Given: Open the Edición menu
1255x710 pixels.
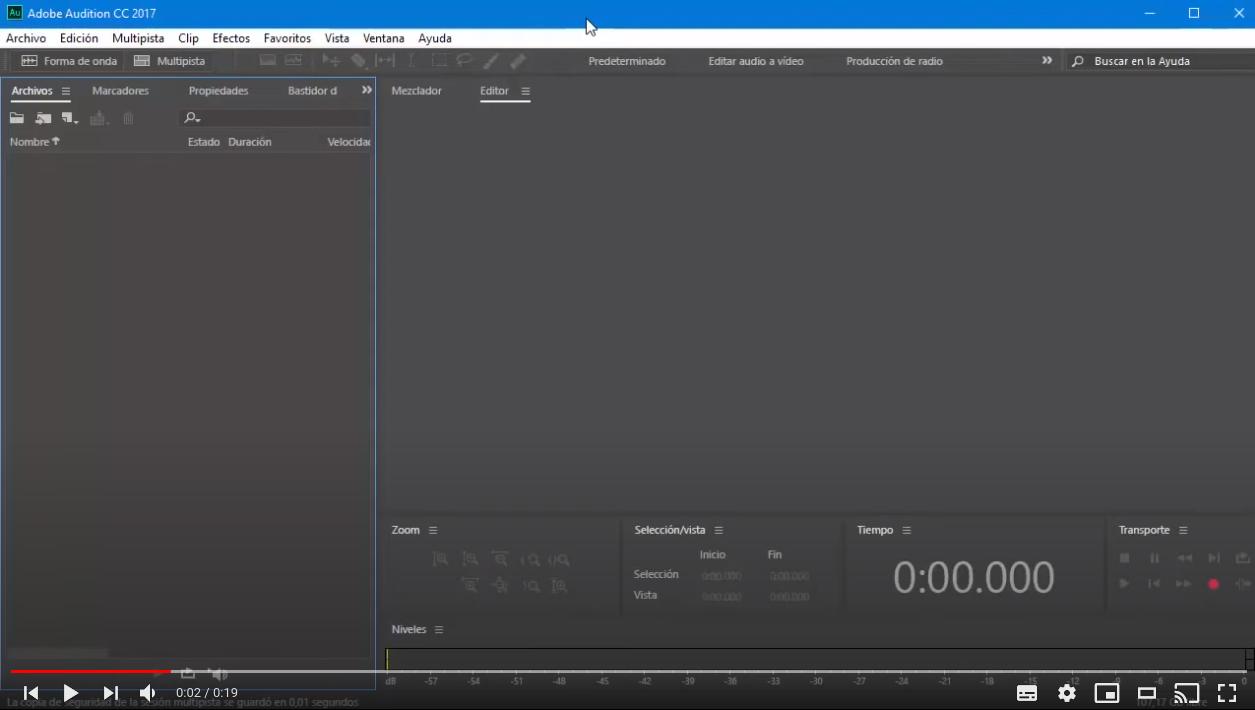Looking at the screenshot, I should [x=79, y=38].
